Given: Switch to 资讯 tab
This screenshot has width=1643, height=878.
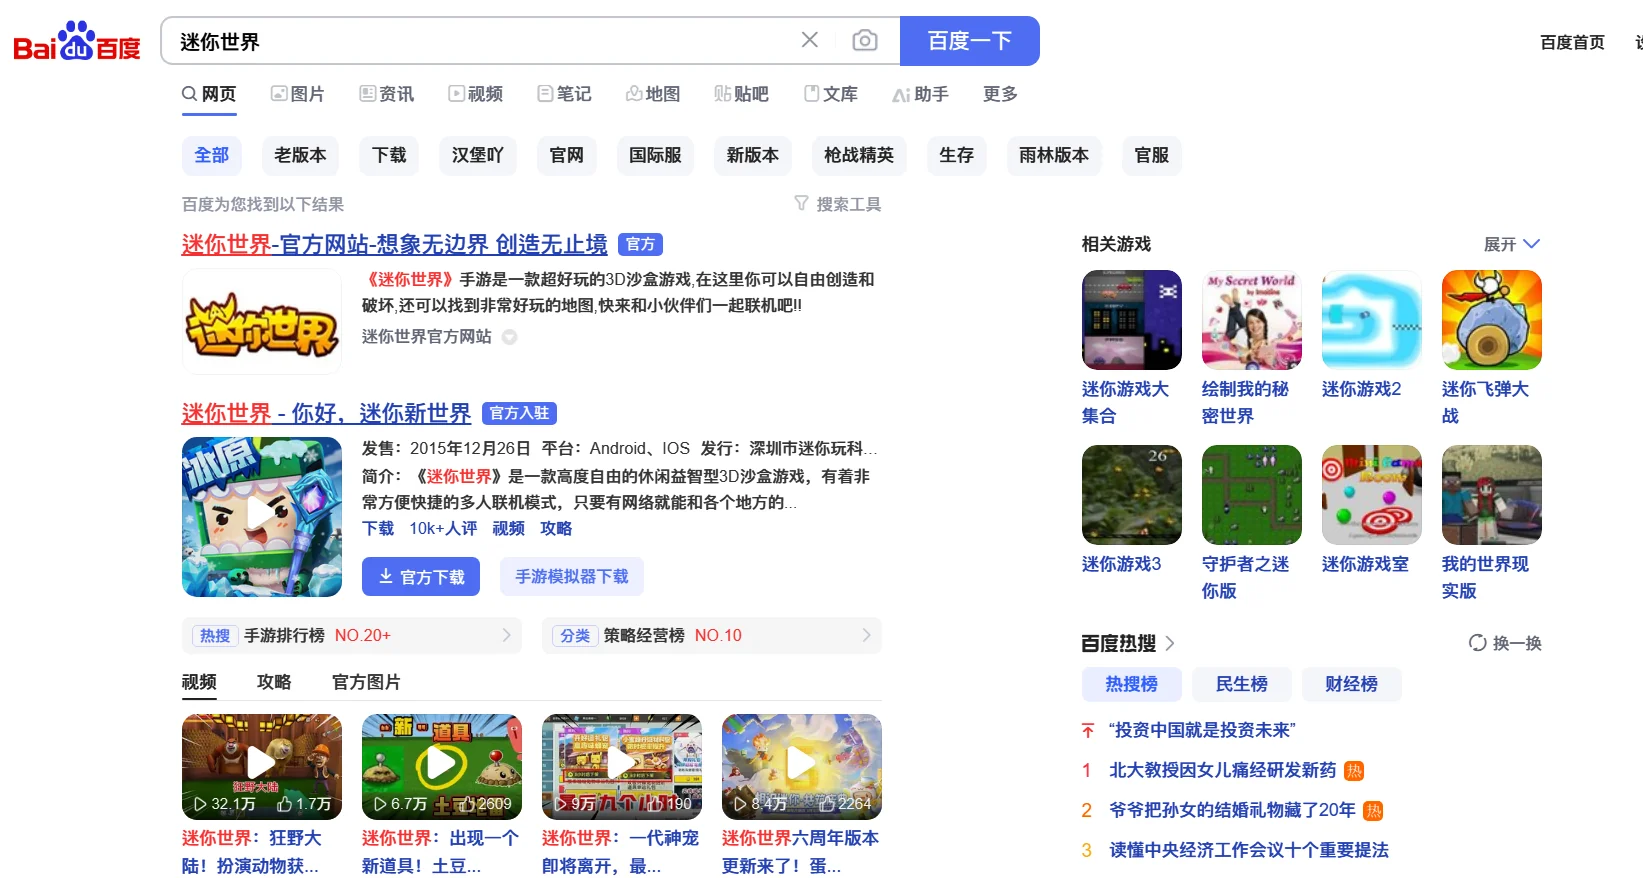Looking at the screenshot, I should [x=387, y=94].
